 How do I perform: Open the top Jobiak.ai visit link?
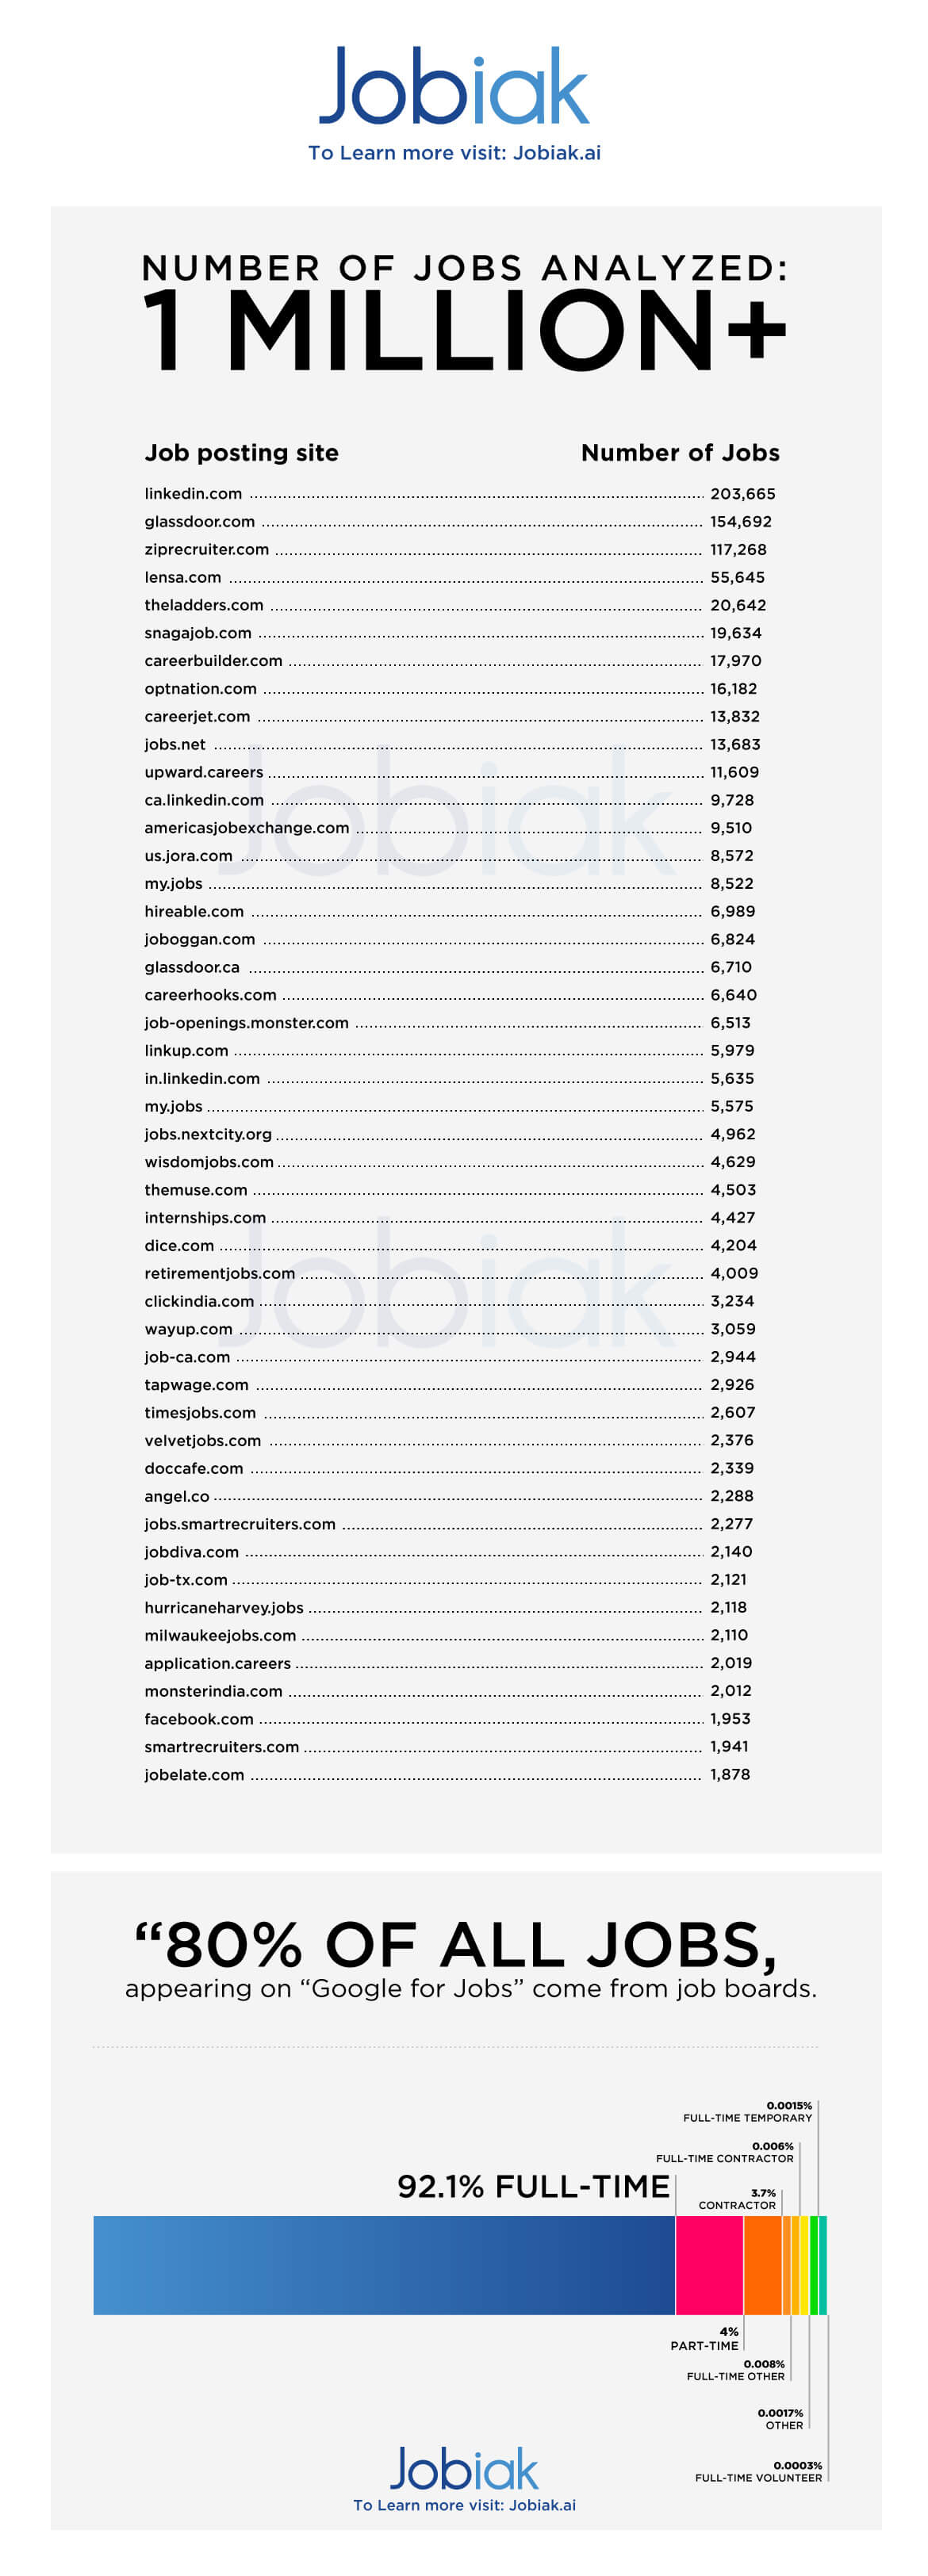[454, 153]
